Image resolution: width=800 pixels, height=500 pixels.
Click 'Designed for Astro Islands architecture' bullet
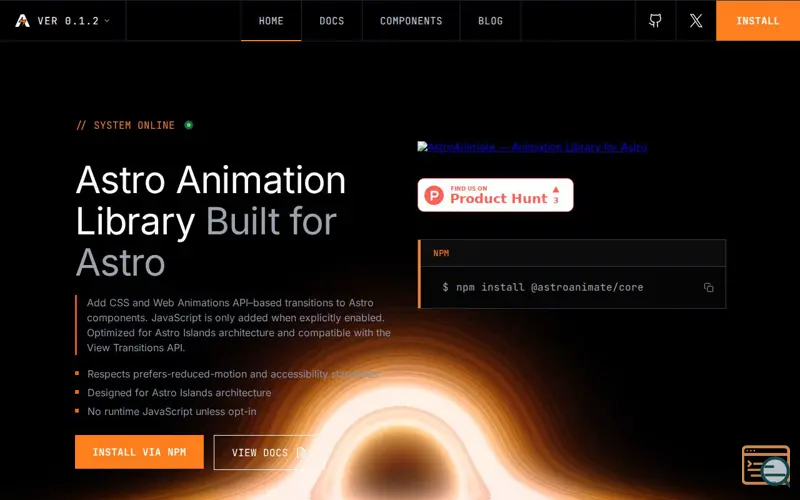179,393
